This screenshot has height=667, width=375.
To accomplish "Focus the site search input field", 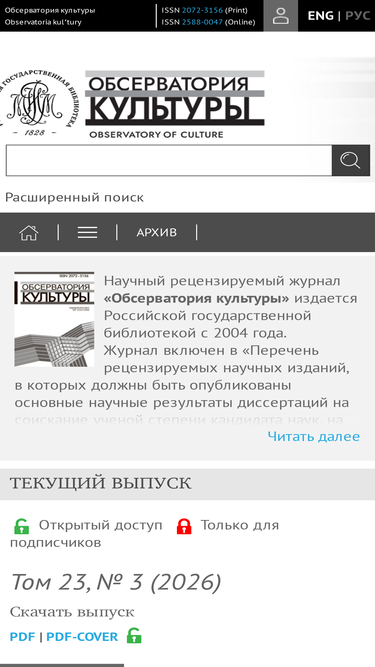I will [169, 160].
